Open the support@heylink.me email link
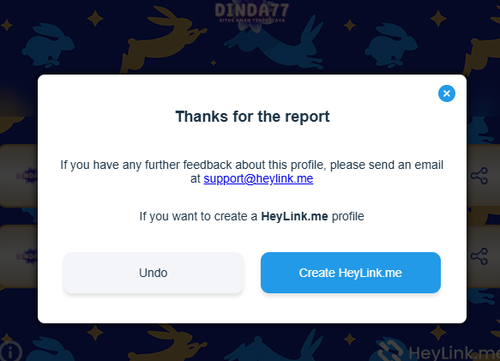 [x=258, y=179]
